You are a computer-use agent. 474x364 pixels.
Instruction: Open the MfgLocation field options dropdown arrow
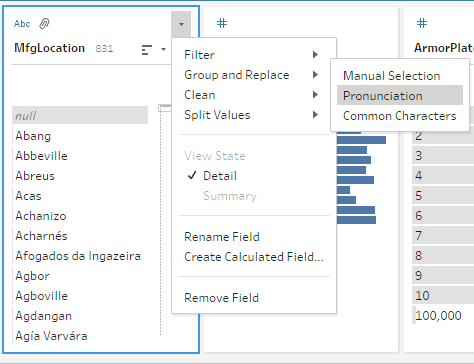181,24
